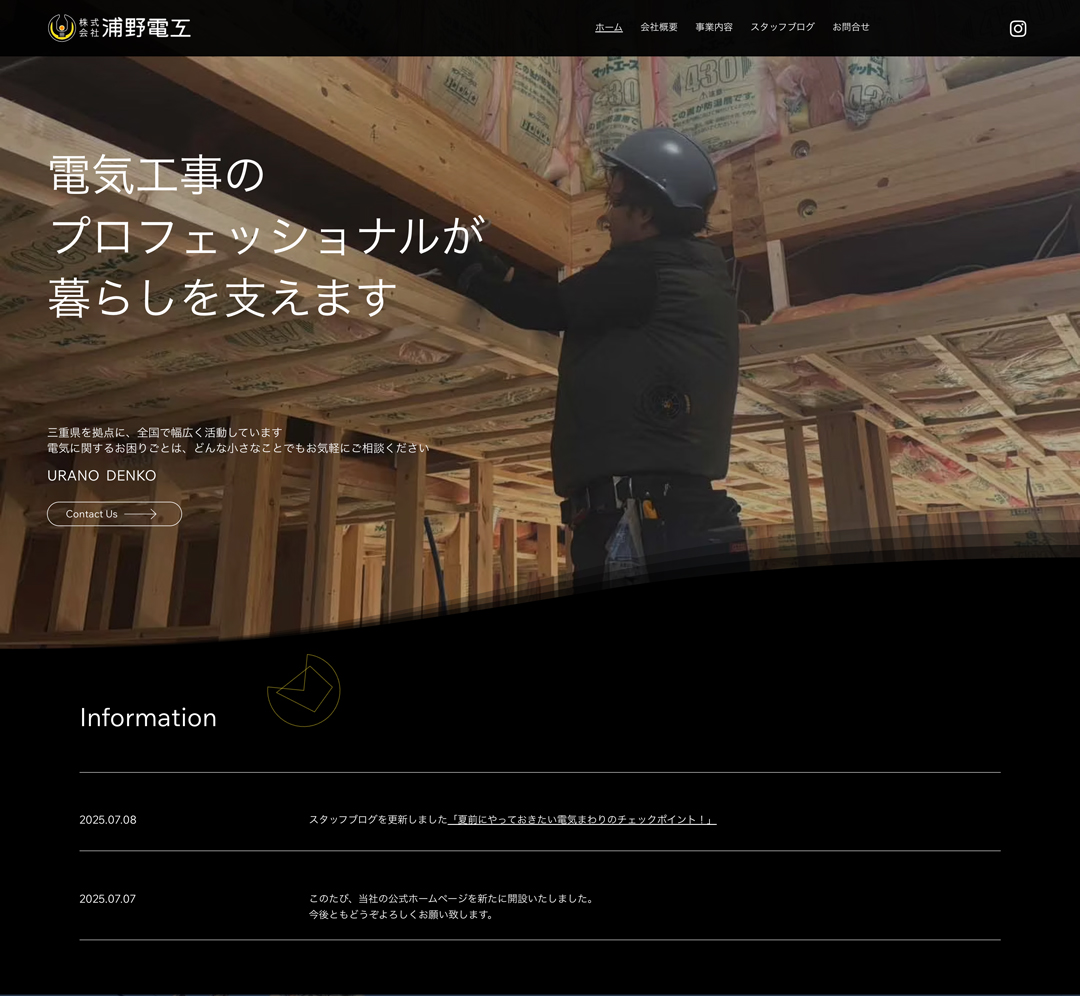
Task: Open the 会社概要 menu item
Action: (x=659, y=27)
